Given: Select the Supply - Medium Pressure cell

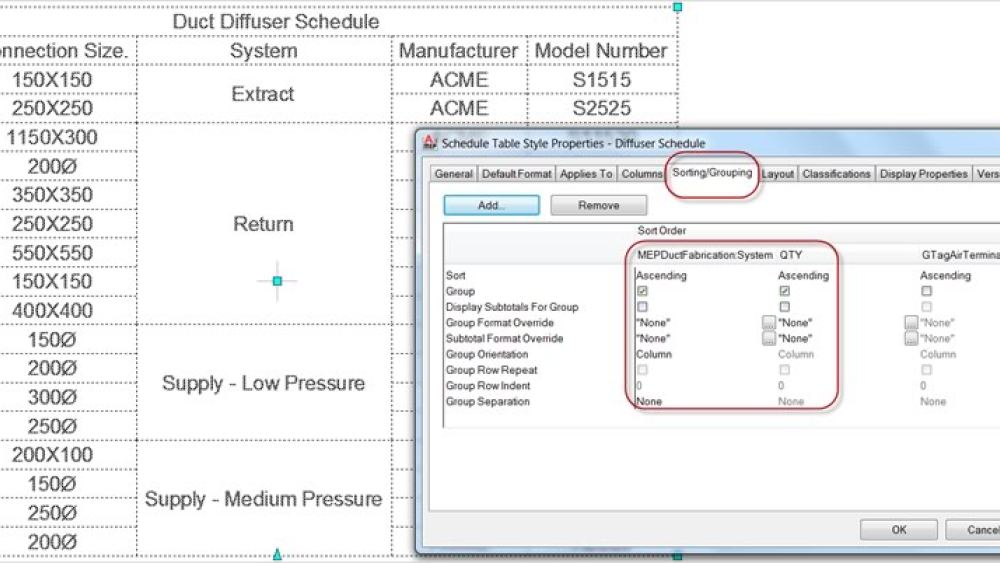Looking at the screenshot, I should (263, 498).
